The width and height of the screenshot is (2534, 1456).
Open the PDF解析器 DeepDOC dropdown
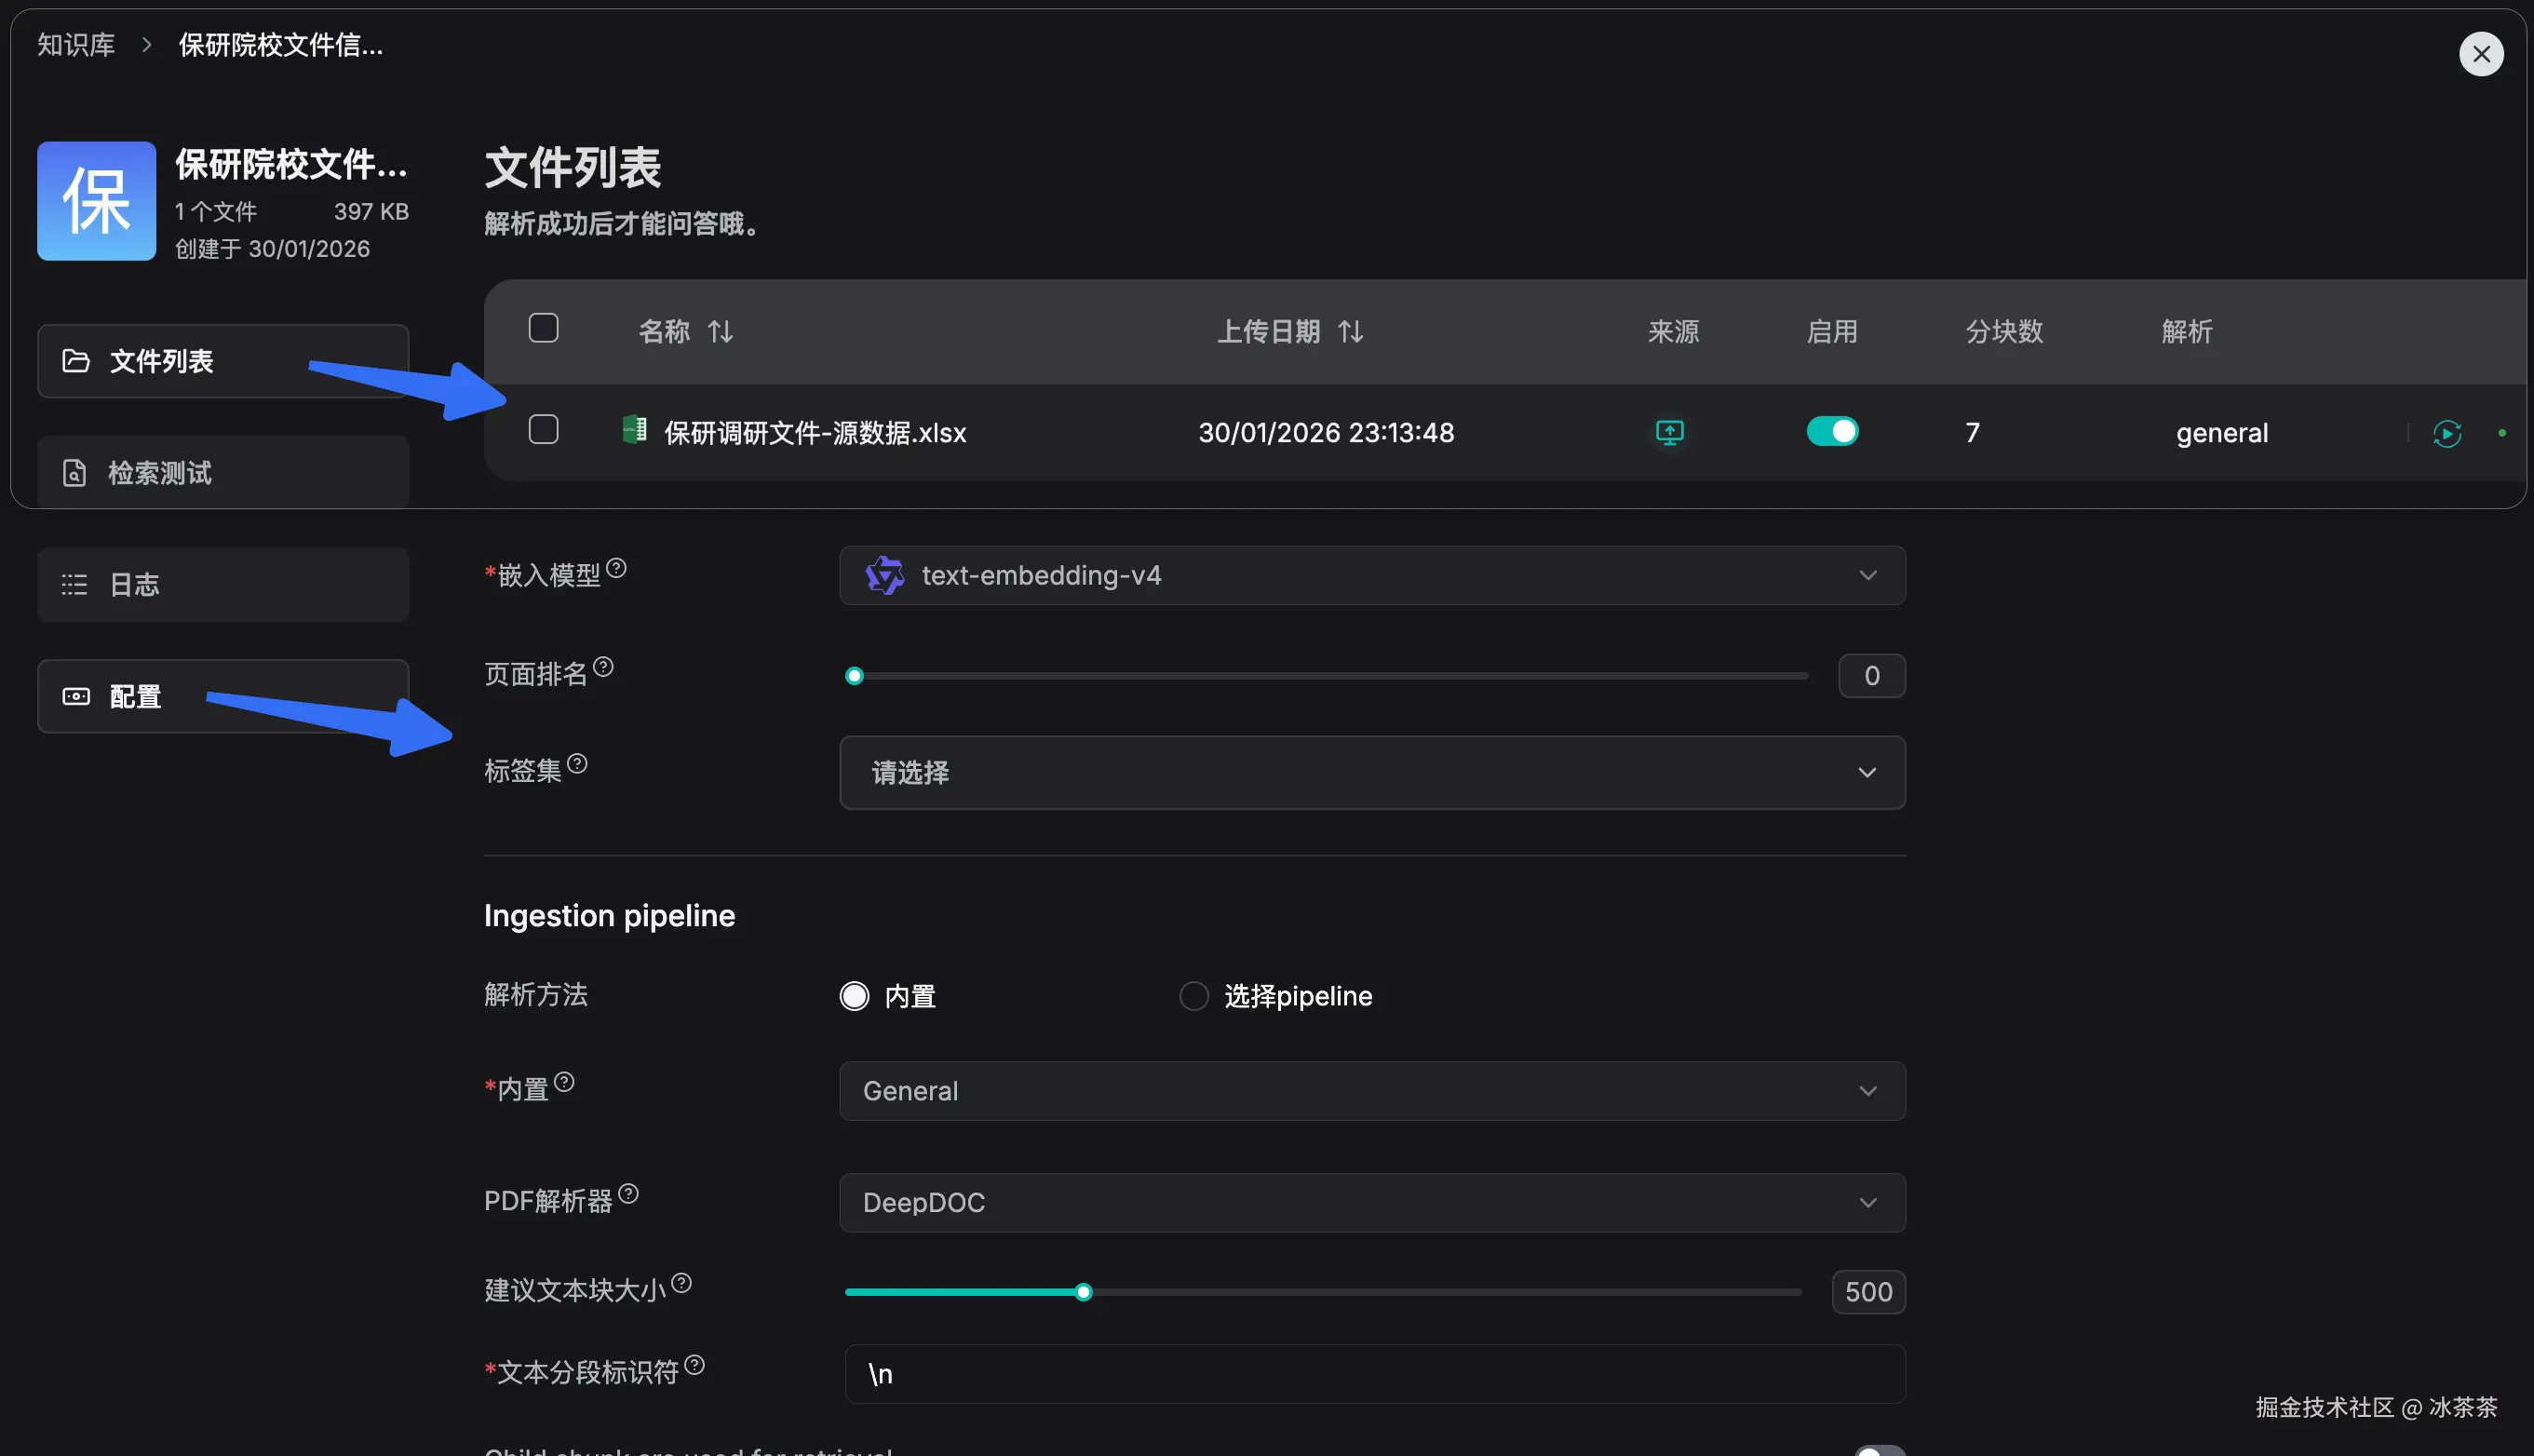(1371, 1202)
